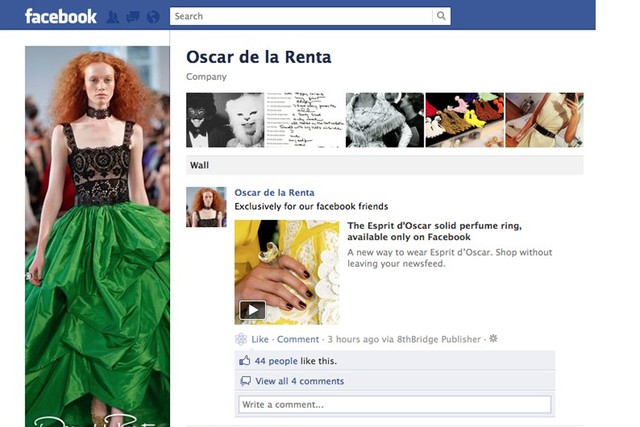Open the notifications globe icon
Image resolution: width=640 pixels, height=427 pixels.
coord(153,17)
